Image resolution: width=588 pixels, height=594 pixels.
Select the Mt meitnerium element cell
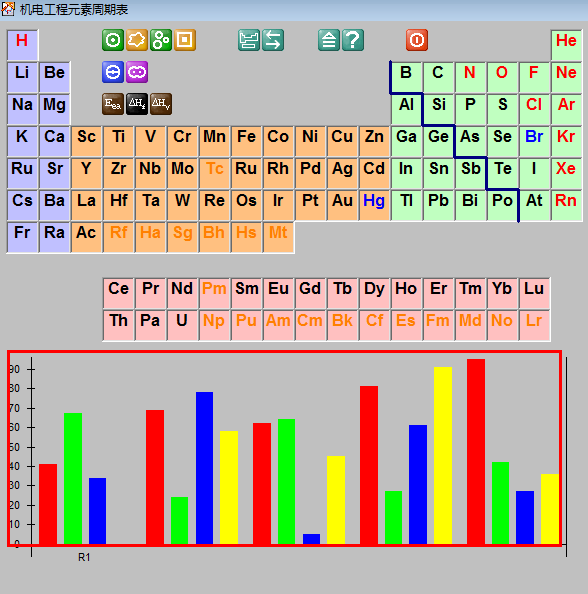pos(278,237)
